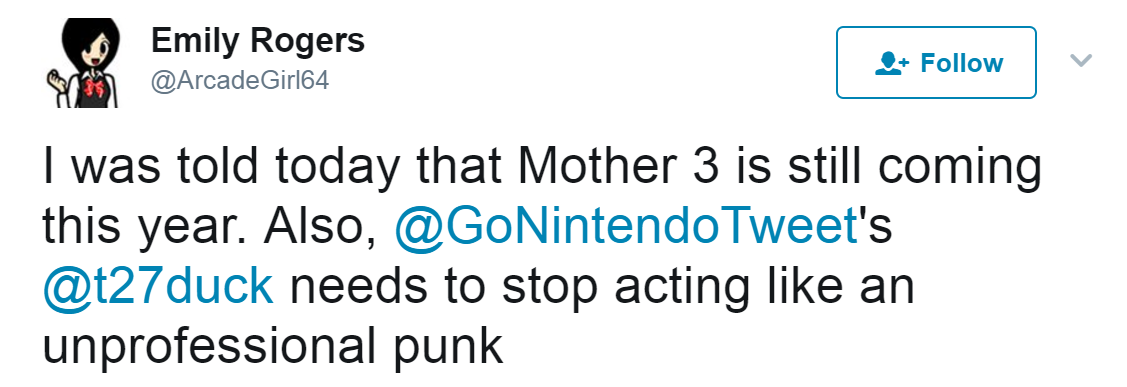
Task: Click the red bow on the avatar
Action: (x=95, y=89)
